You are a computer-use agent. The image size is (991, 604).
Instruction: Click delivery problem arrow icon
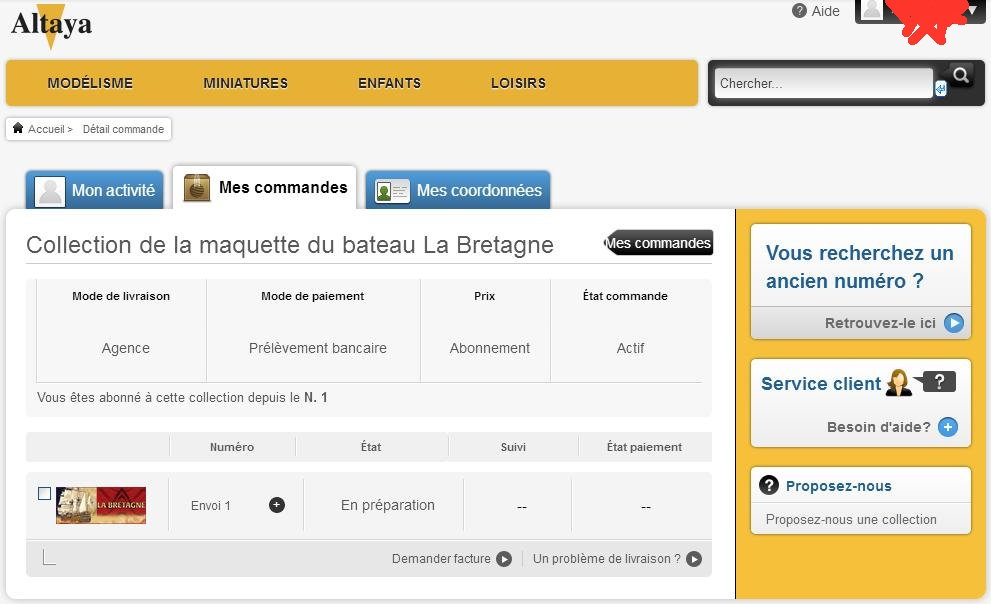(x=694, y=559)
